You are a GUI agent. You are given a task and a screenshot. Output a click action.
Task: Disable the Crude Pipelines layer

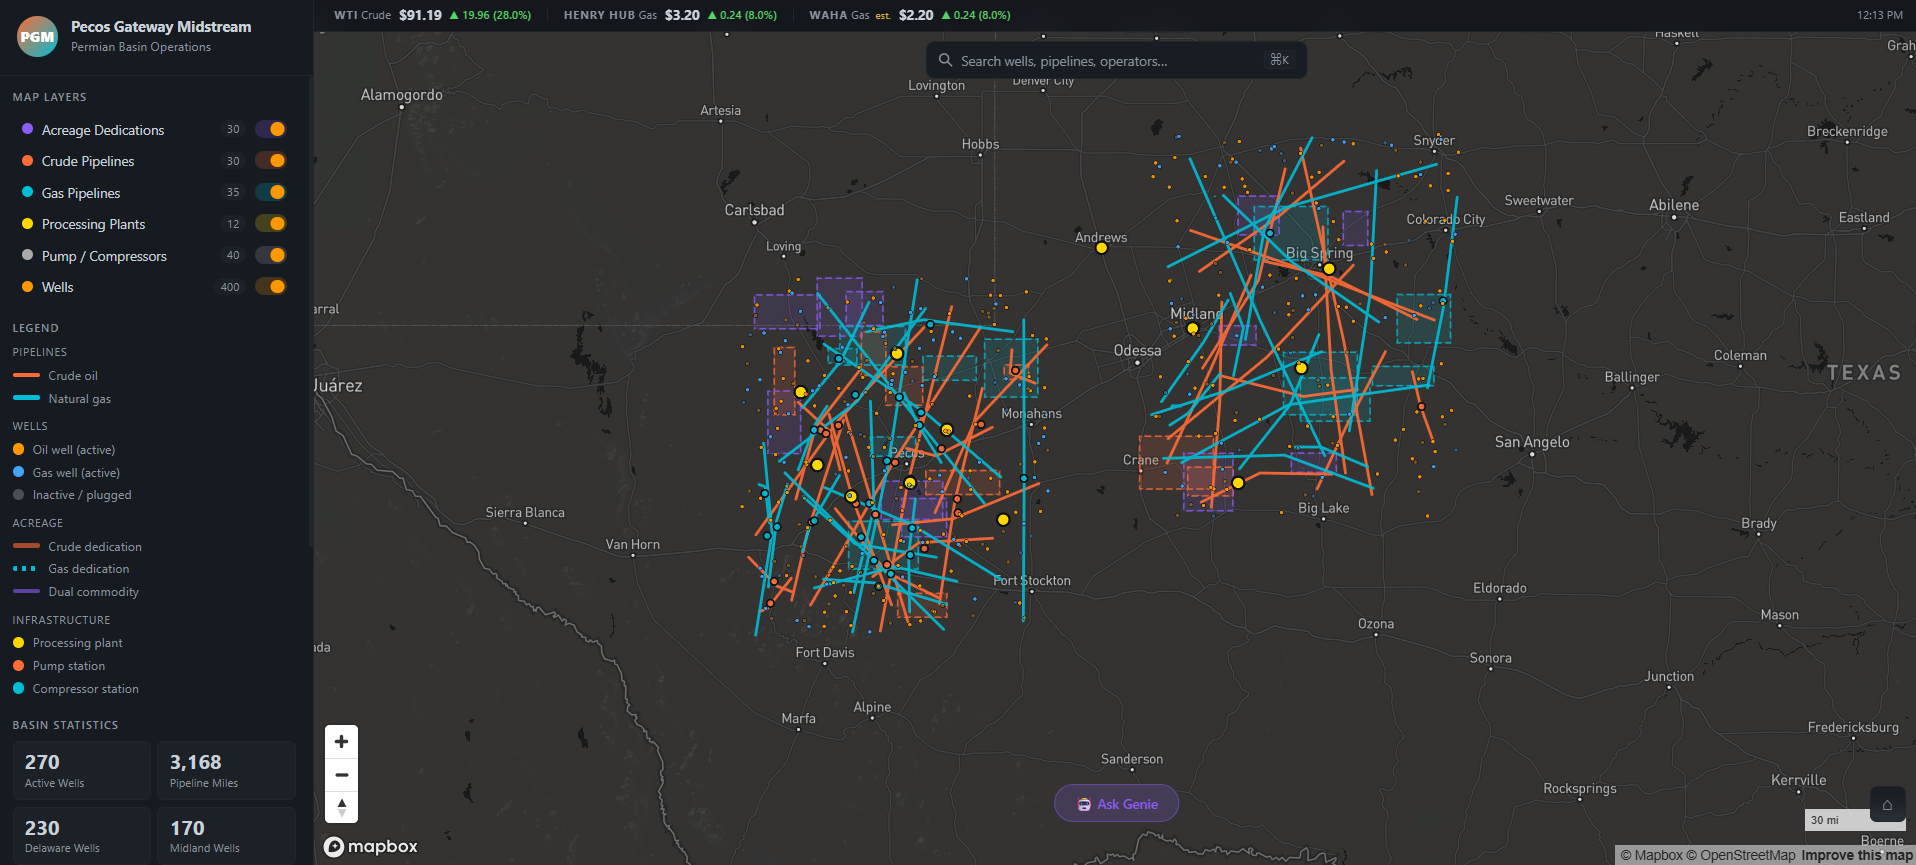coord(270,161)
